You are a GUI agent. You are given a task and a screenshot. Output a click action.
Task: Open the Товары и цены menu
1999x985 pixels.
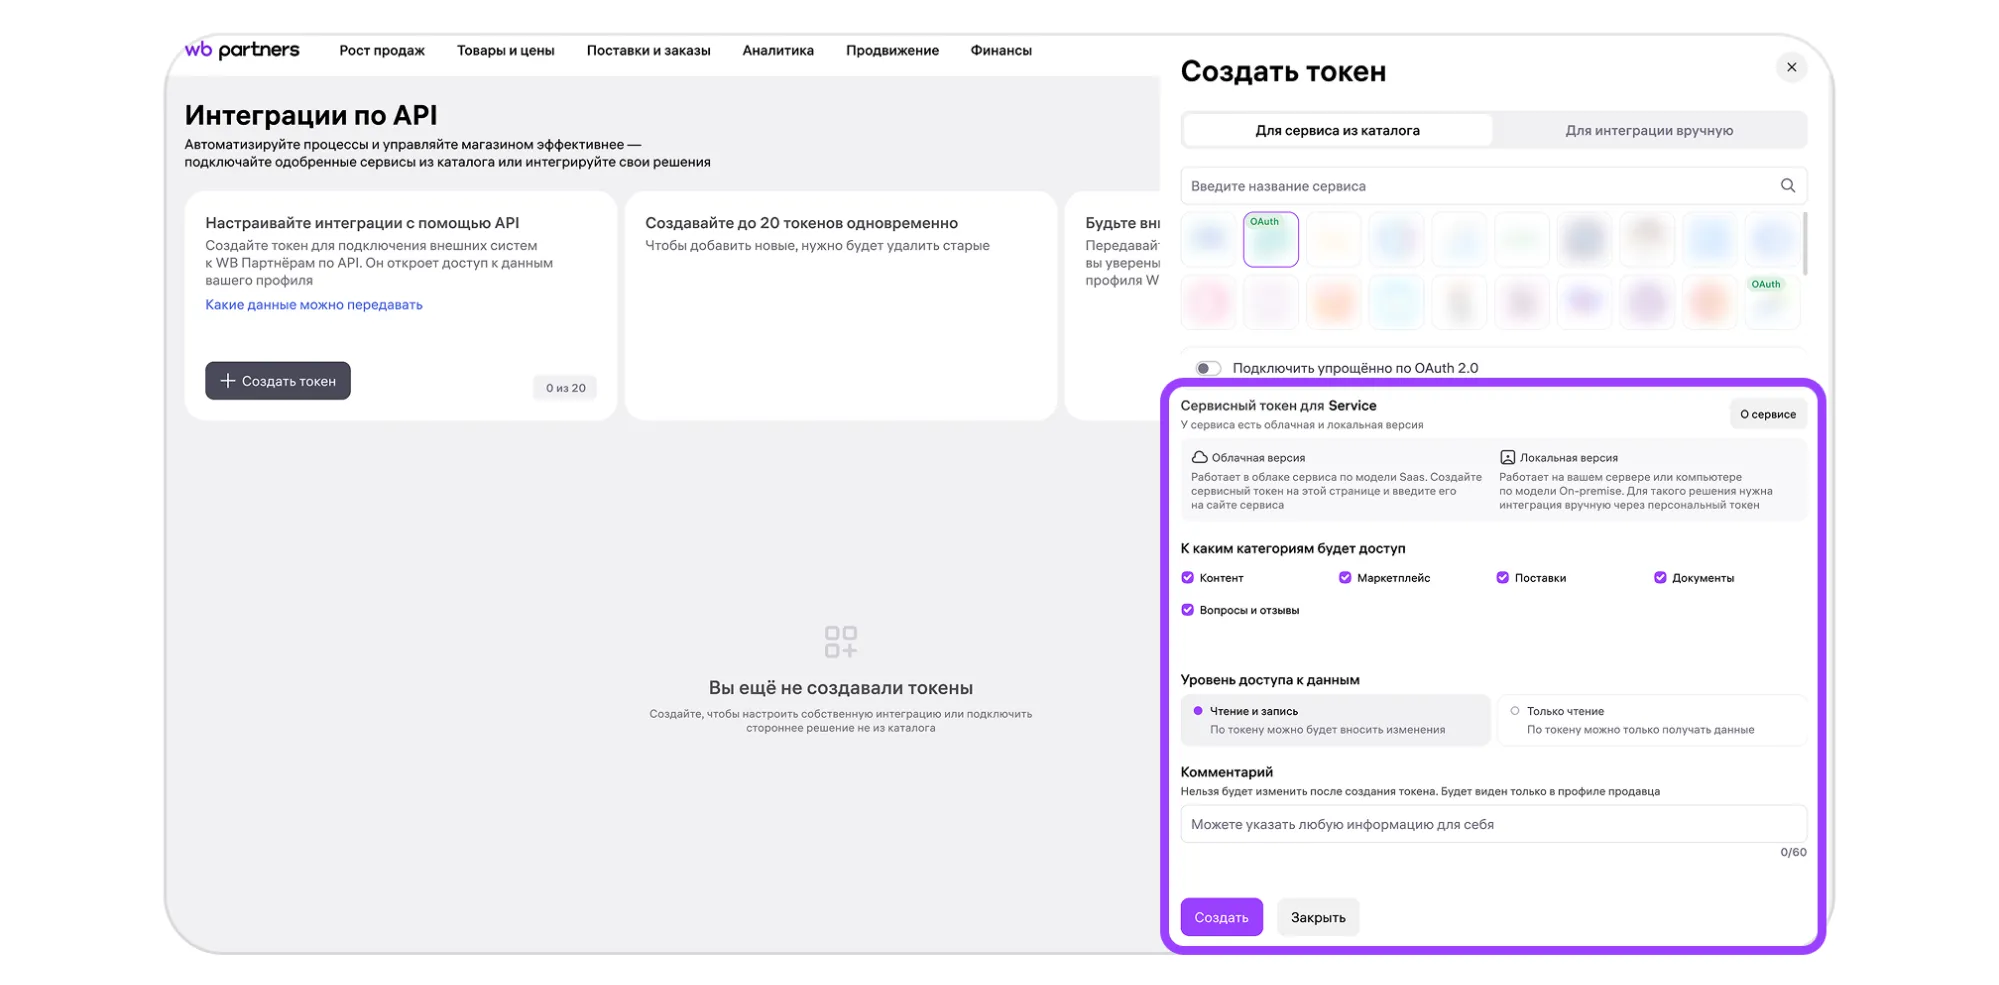[505, 50]
